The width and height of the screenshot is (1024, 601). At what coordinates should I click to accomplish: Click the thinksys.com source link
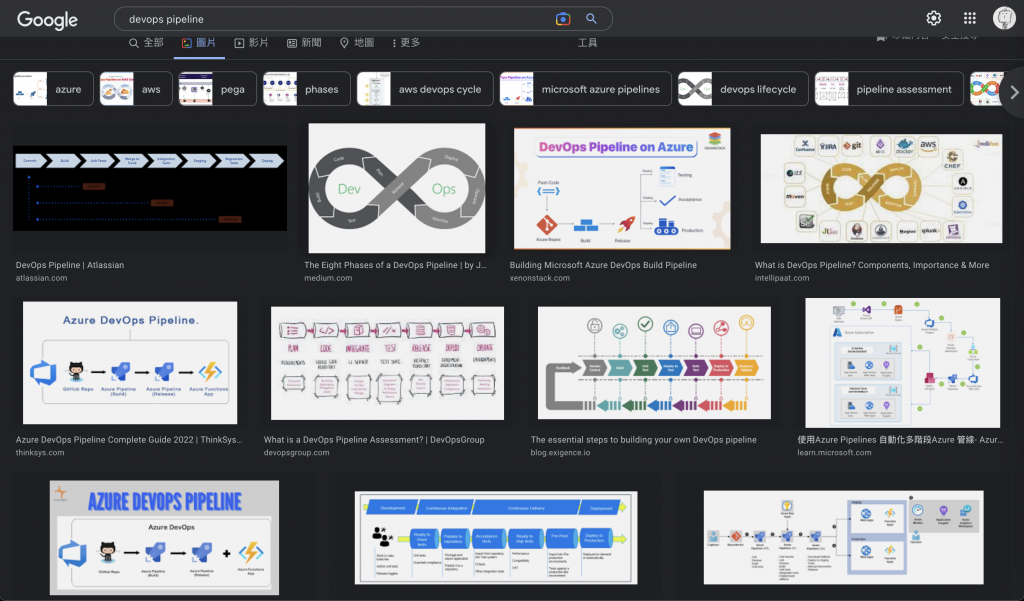[x=40, y=453]
